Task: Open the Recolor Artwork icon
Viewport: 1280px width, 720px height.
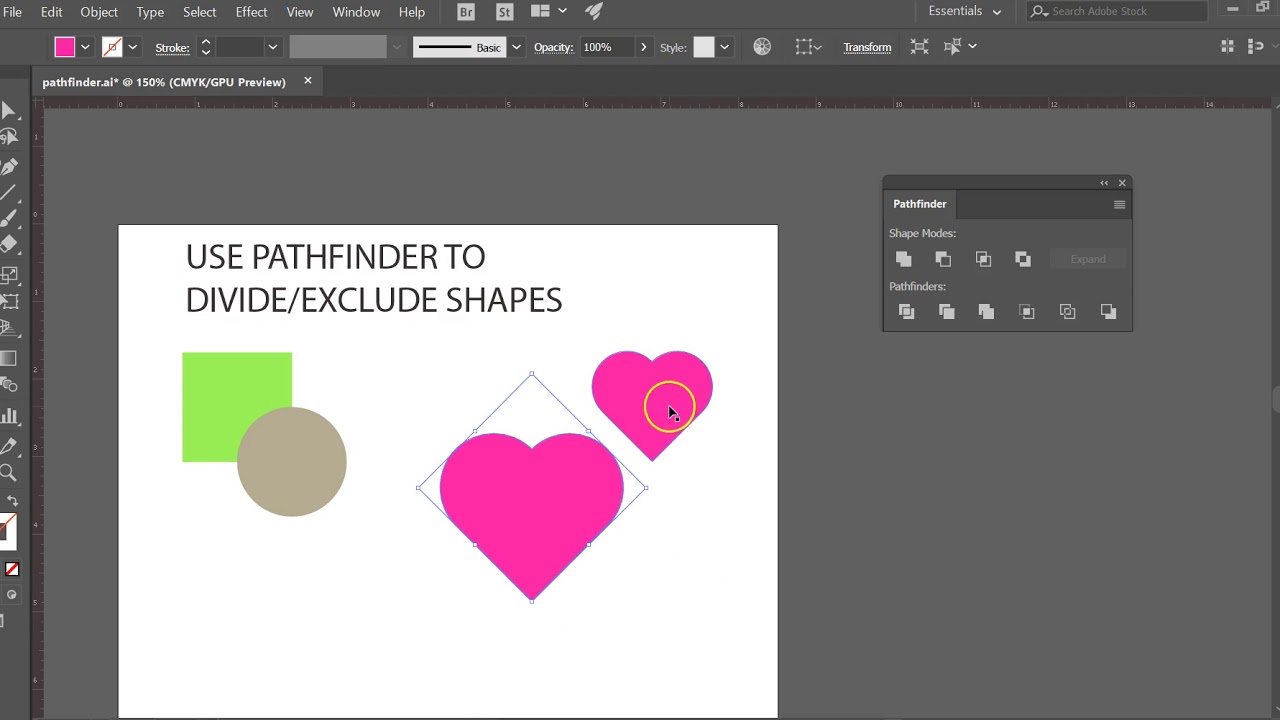Action: click(762, 47)
